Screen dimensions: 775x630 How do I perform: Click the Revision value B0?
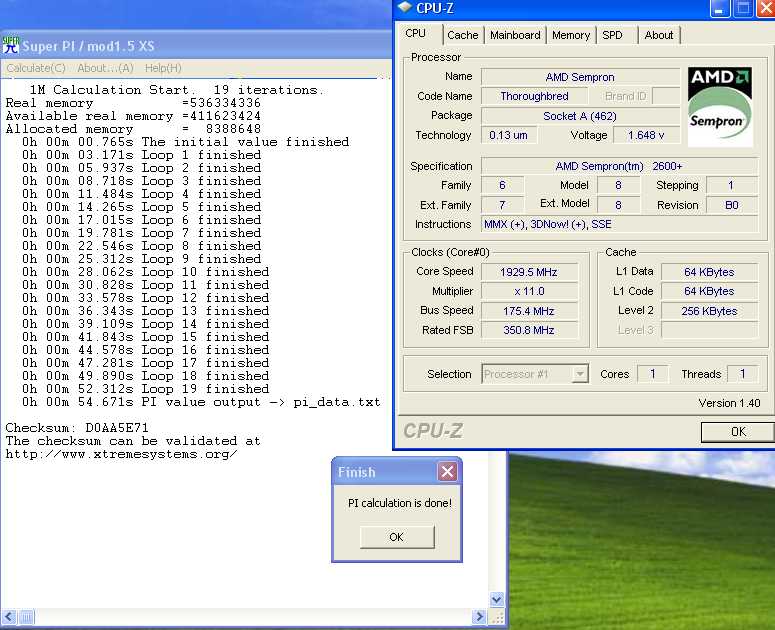point(732,205)
